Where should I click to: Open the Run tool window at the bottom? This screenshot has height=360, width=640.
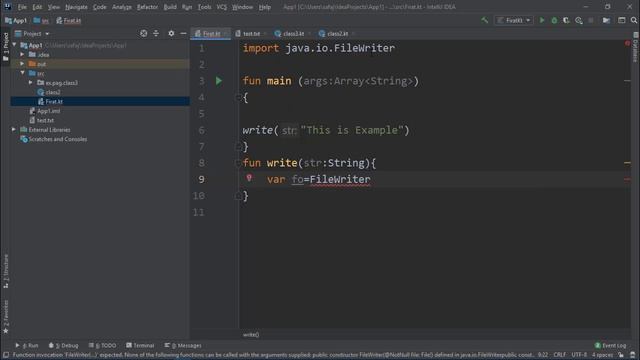(x=27, y=345)
